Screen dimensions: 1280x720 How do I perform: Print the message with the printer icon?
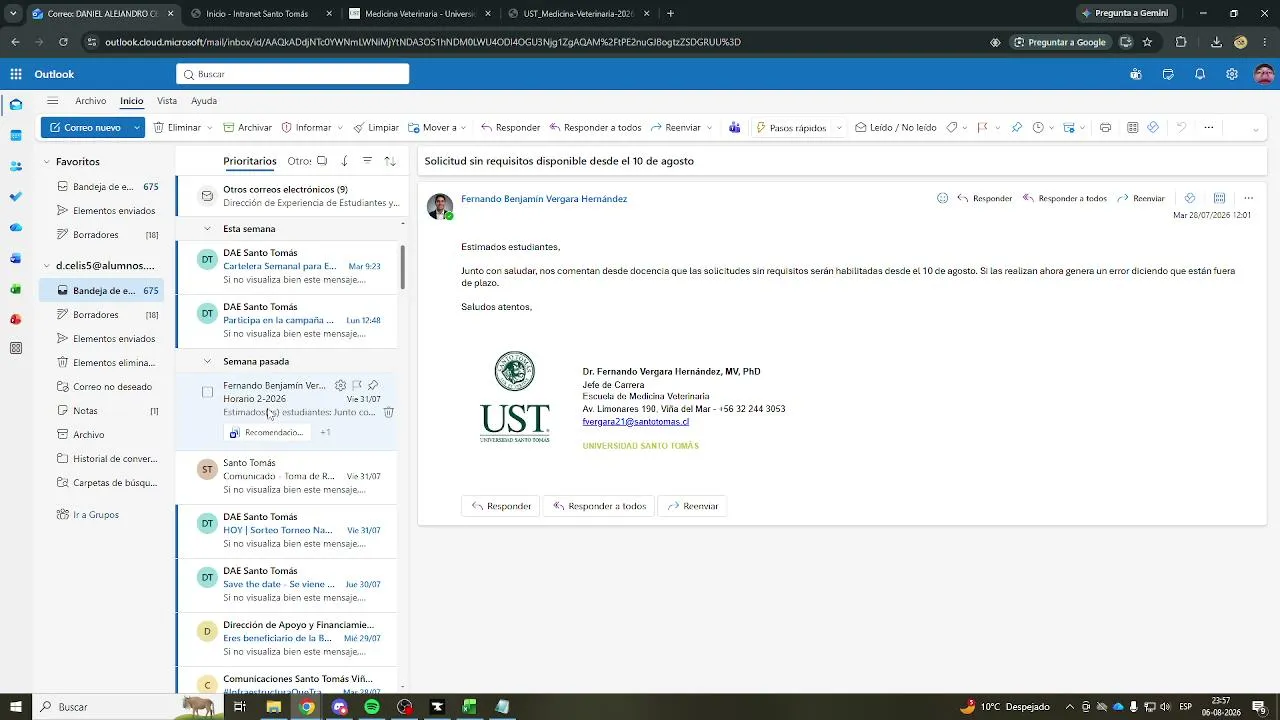(x=1105, y=128)
